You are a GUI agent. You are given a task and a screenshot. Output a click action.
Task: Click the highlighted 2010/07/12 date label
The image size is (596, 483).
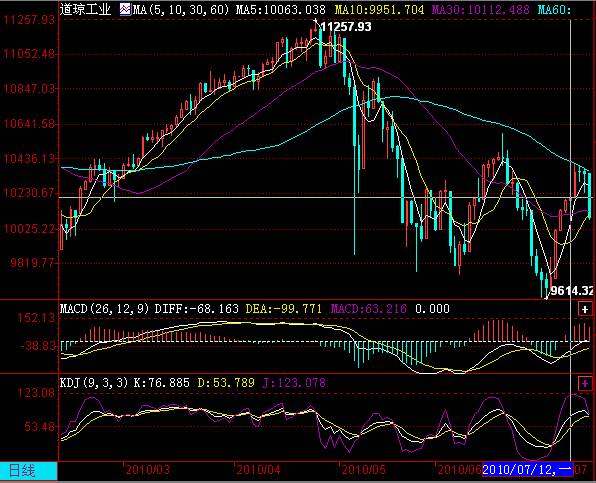click(527, 470)
